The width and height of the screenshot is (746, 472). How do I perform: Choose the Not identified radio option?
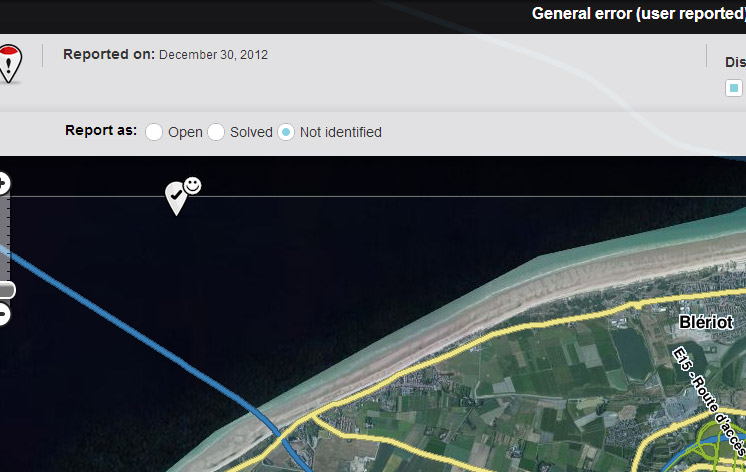pos(286,132)
